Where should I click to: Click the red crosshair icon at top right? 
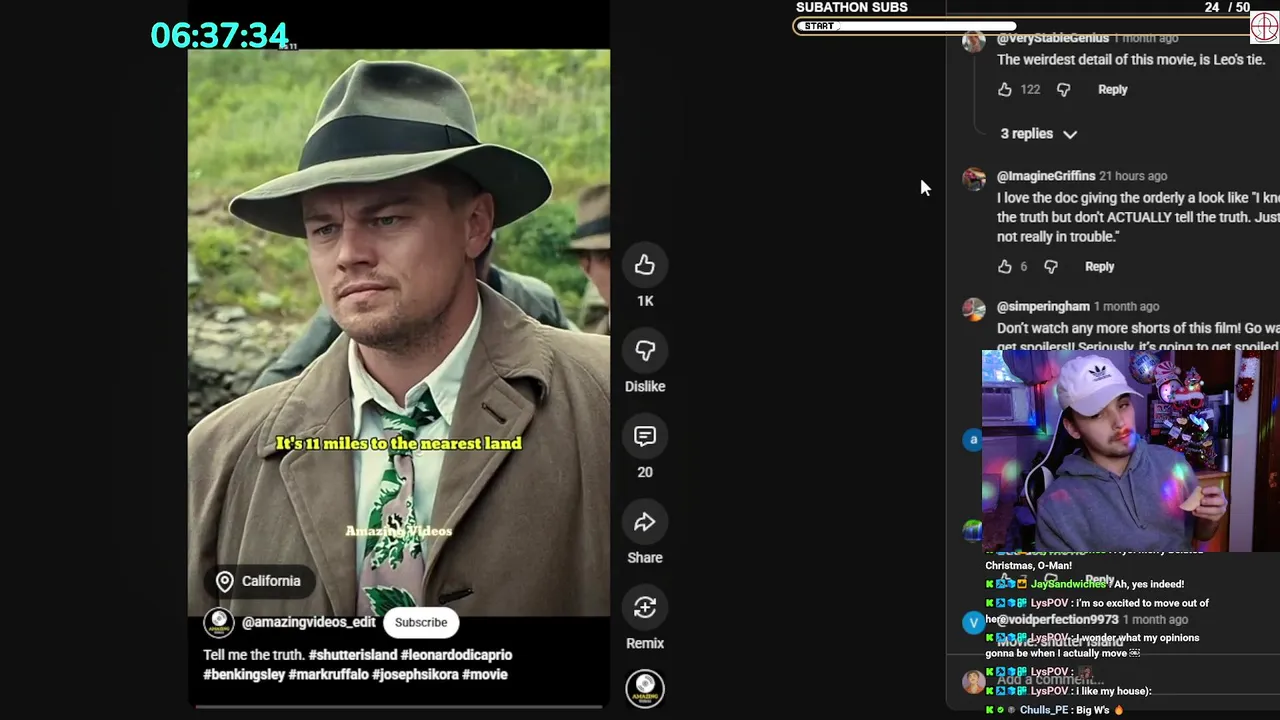tap(1264, 27)
